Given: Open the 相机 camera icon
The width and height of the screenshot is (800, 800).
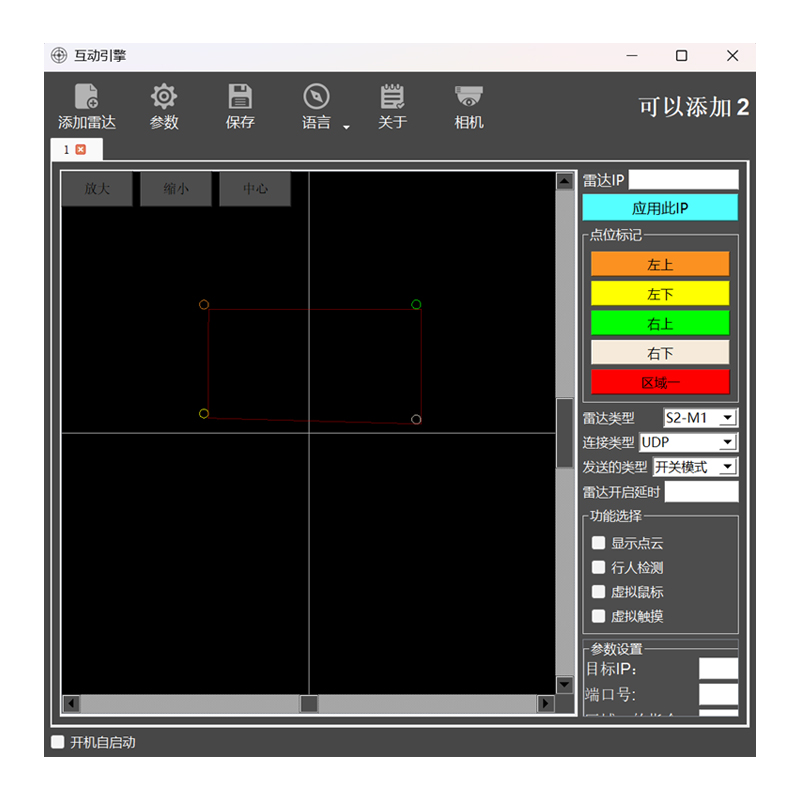Looking at the screenshot, I should pyautogui.click(x=469, y=97).
